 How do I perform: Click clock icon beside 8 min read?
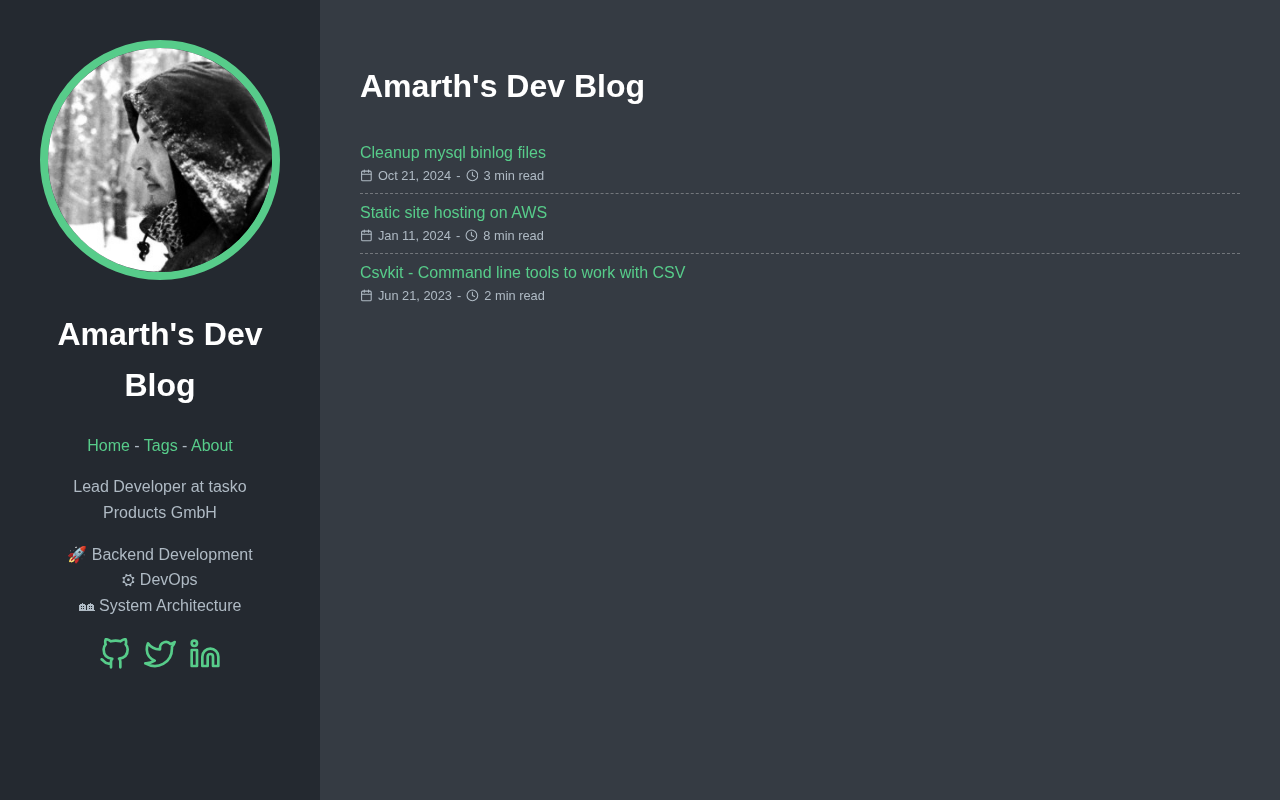point(471,236)
